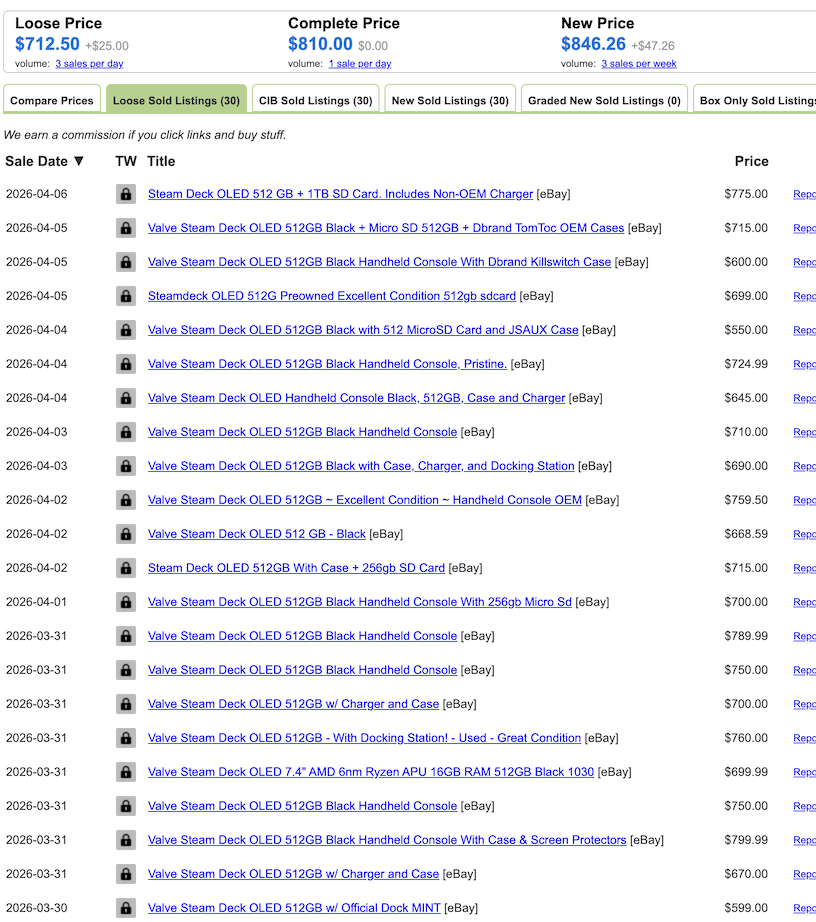Open Box Only Sold Listings tab
The height and width of the screenshot is (922, 816).
(x=755, y=101)
